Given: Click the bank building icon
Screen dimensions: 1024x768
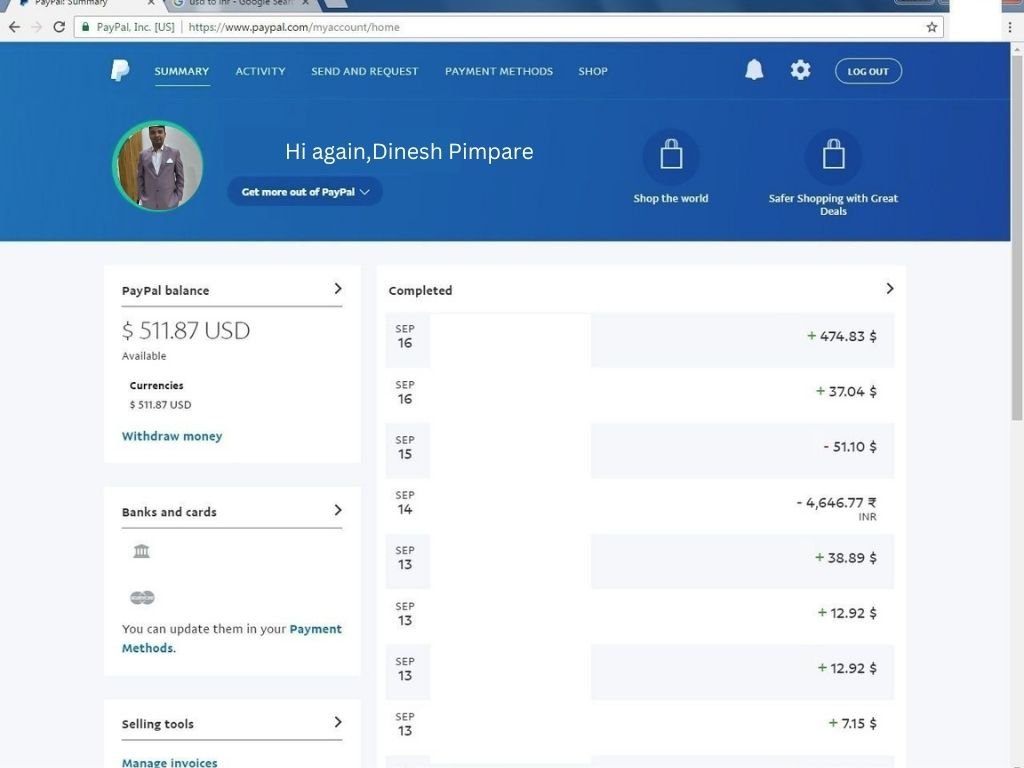Looking at the screenshot, I should coord(142,551).
